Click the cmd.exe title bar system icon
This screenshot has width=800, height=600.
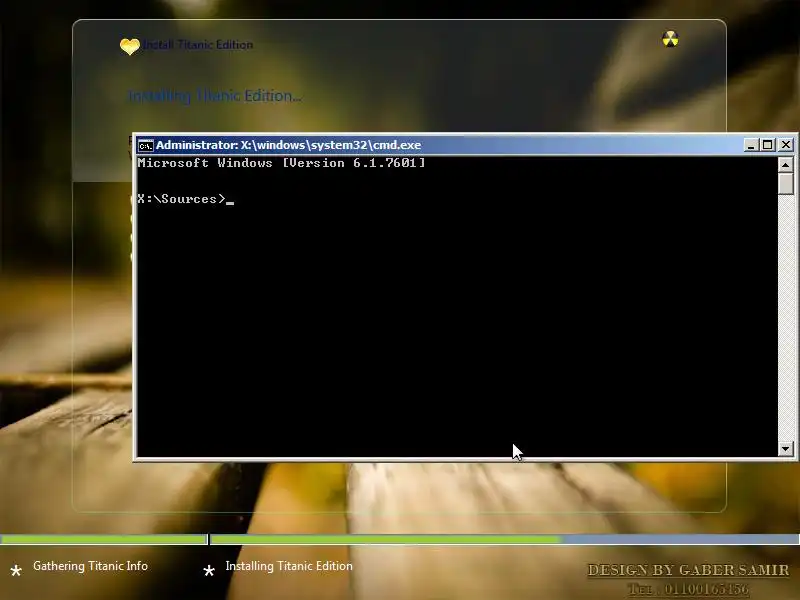(x=145, y=145)
